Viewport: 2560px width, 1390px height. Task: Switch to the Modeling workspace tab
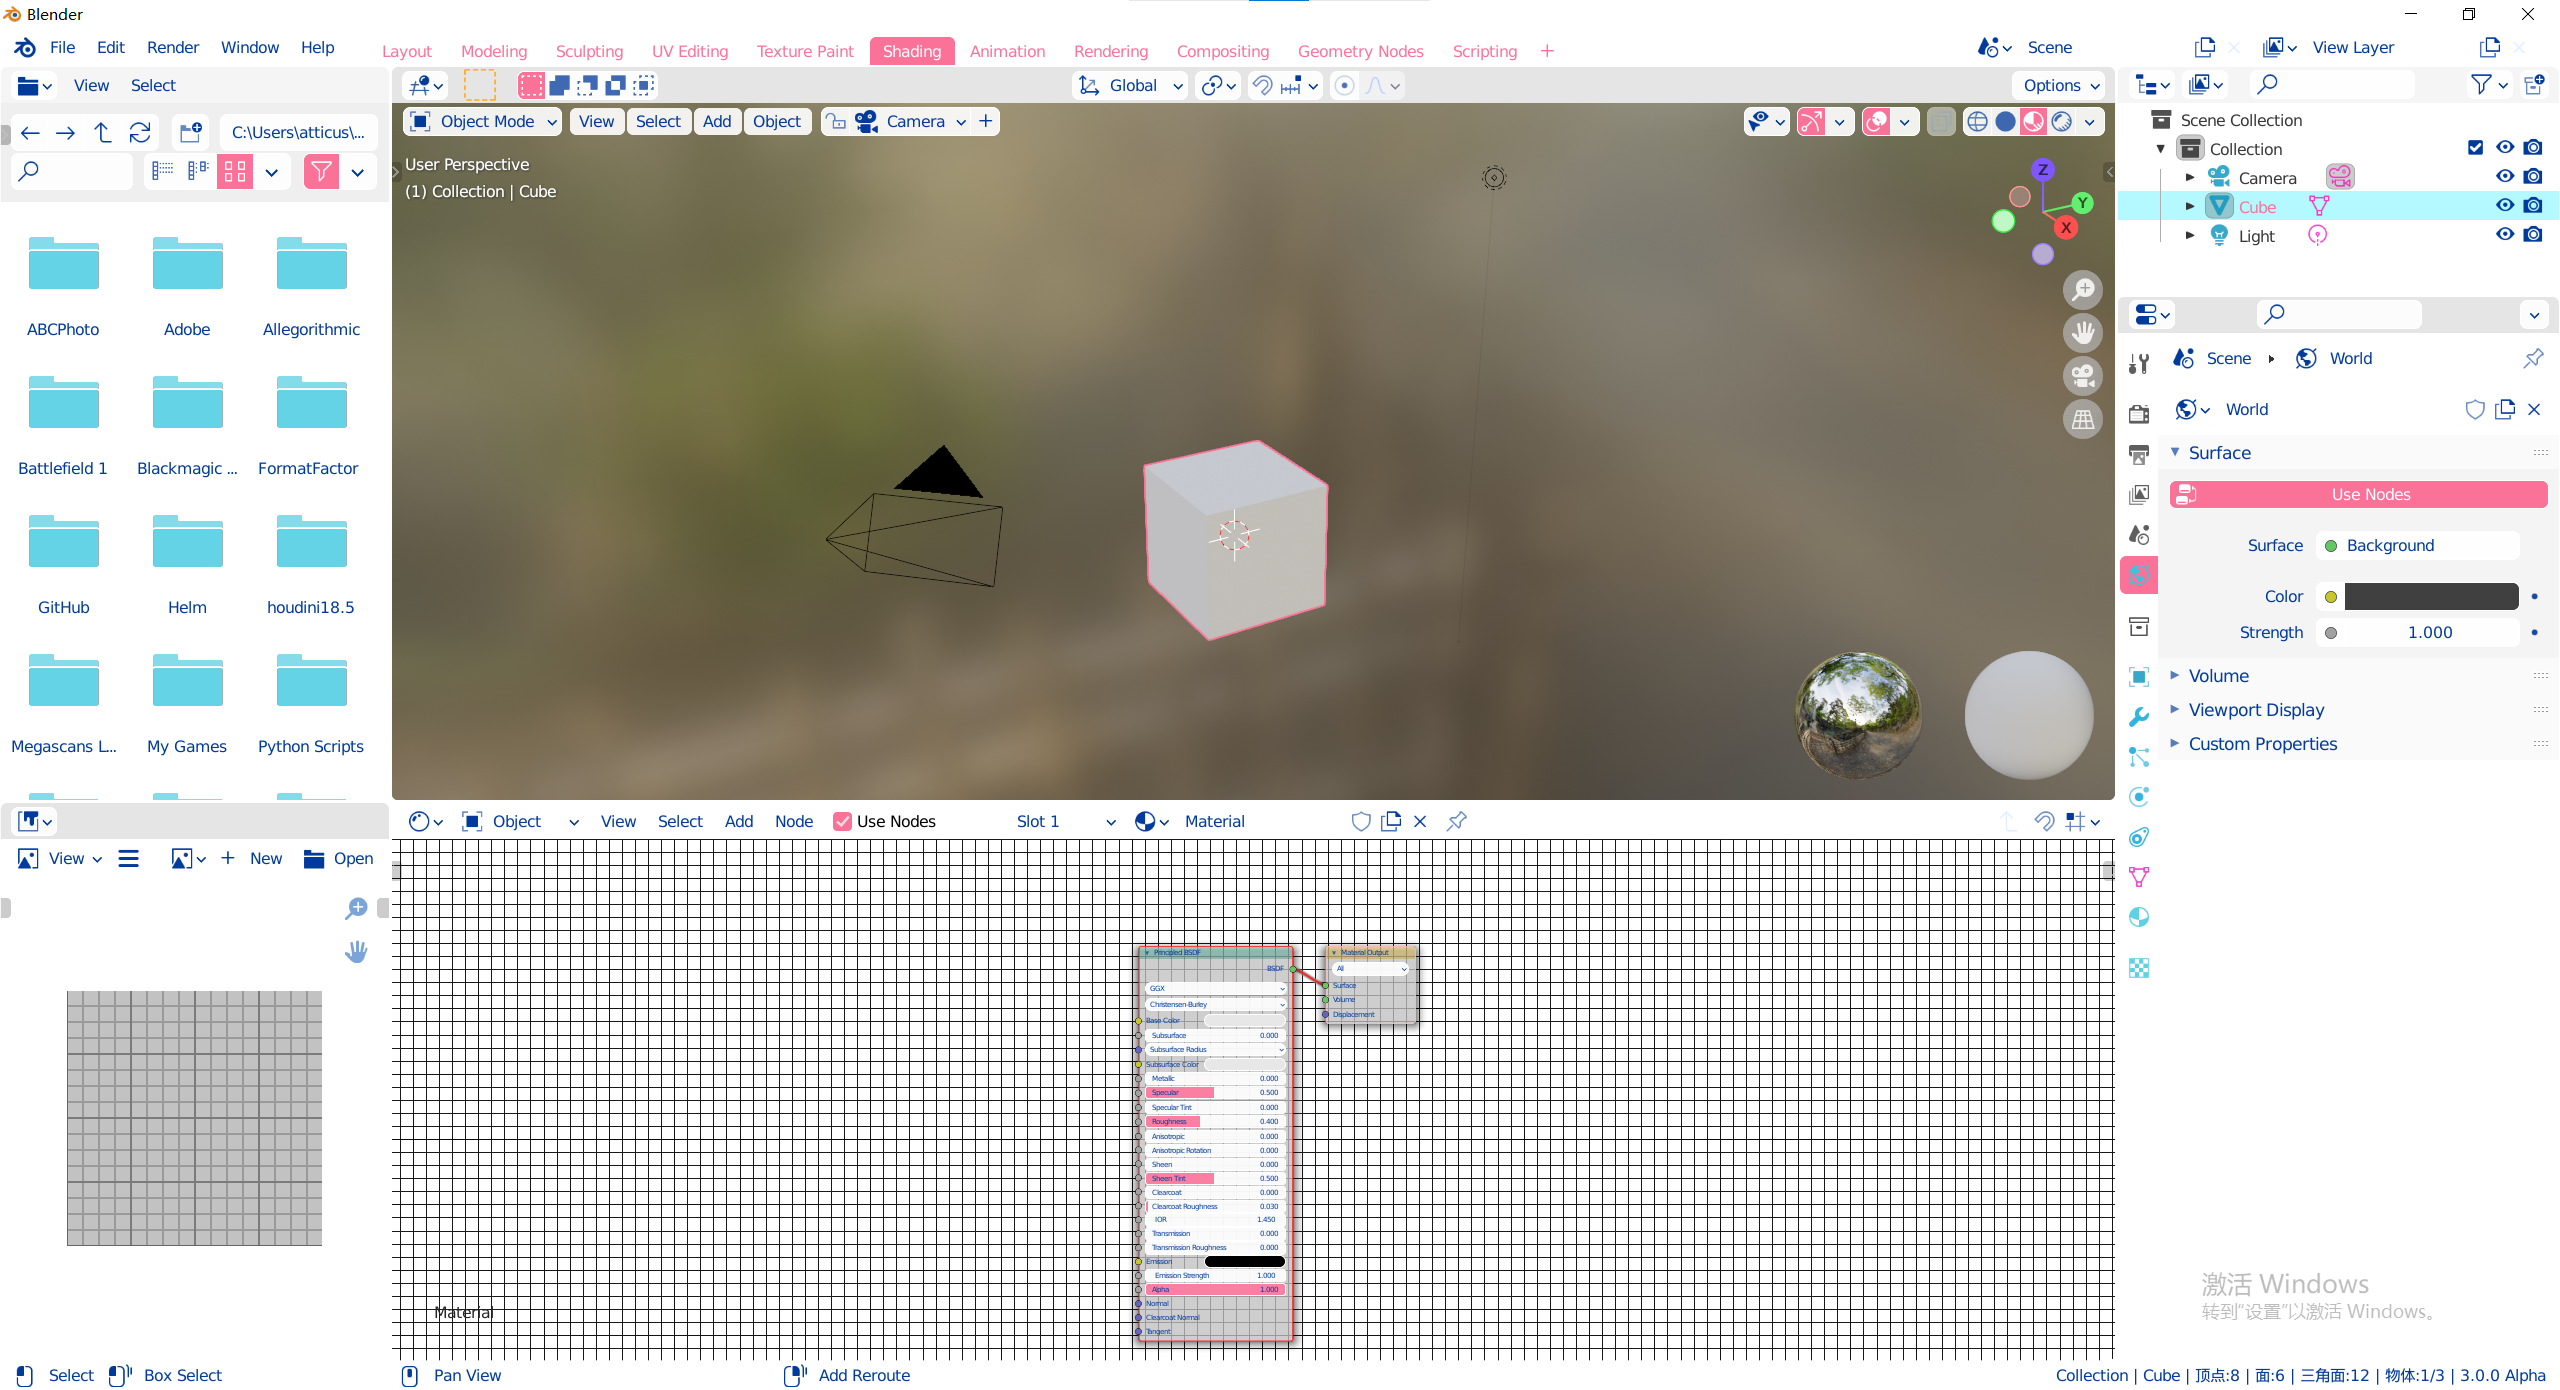click(493, 51)
